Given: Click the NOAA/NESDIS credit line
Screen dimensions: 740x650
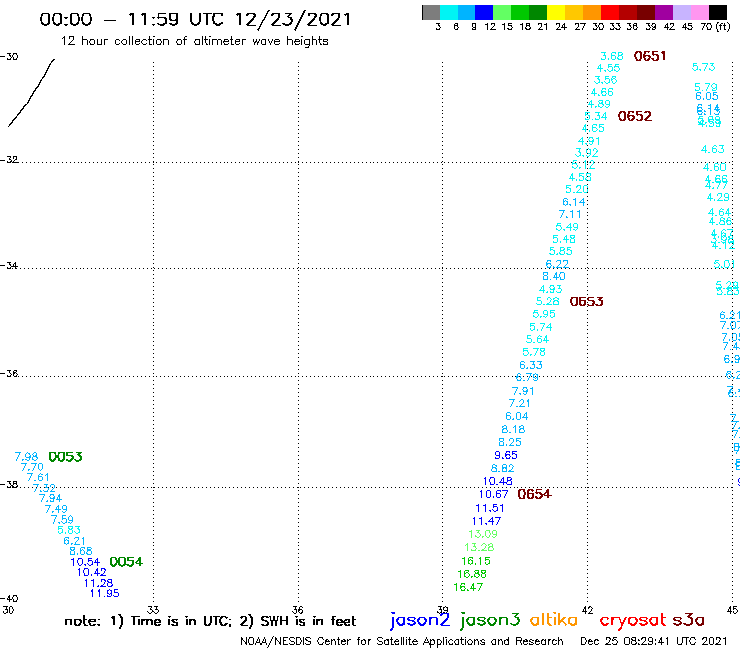Looking at the screenshot, I should pyautogui.click(x=402, y=641).
